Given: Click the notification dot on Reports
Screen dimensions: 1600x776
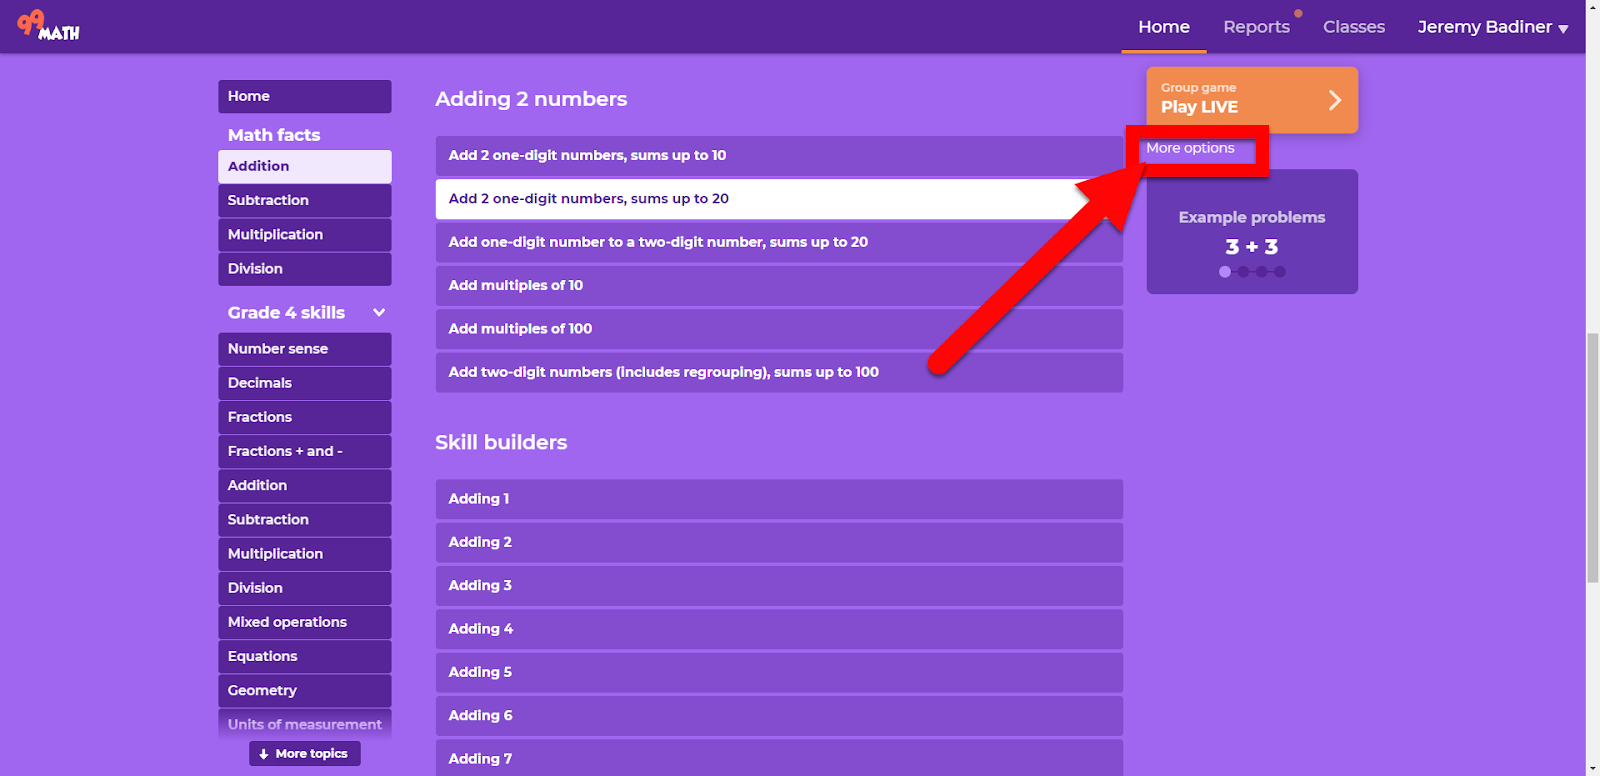Looking at the screenshot, I should click(x=1298, y=14).
